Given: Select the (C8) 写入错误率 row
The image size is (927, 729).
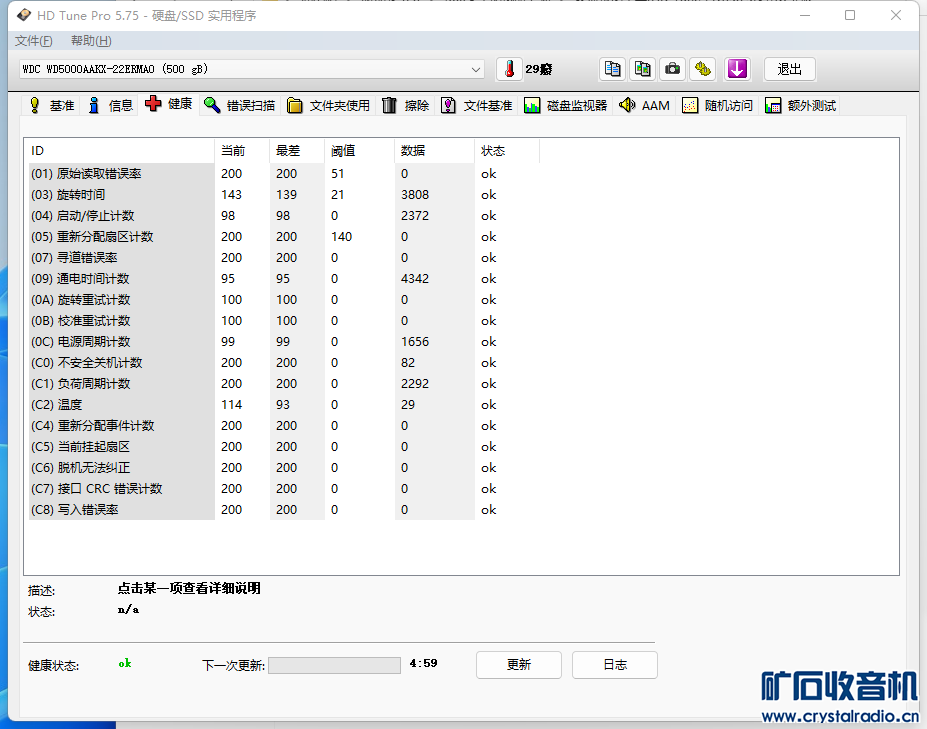Looking at the screenshot, I should pos(284,510).
